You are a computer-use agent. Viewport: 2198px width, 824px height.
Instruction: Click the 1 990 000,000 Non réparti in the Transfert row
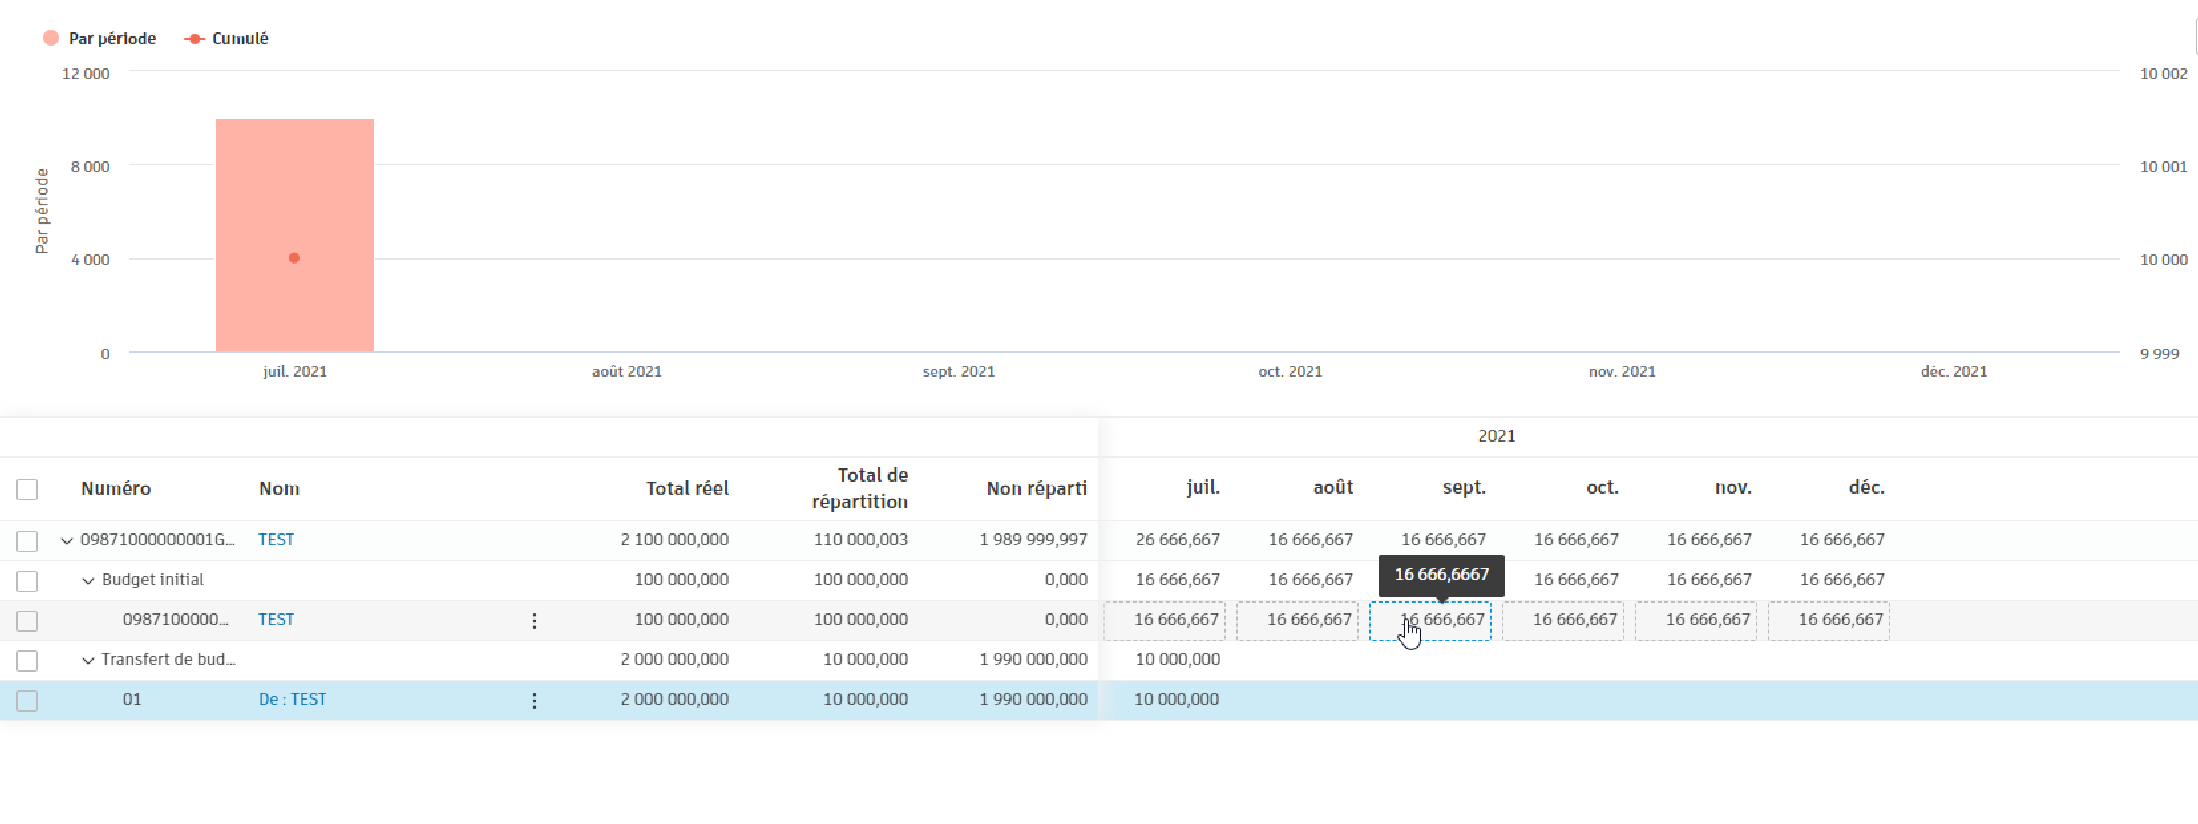pyautogui.click(x=1033, y=660)
